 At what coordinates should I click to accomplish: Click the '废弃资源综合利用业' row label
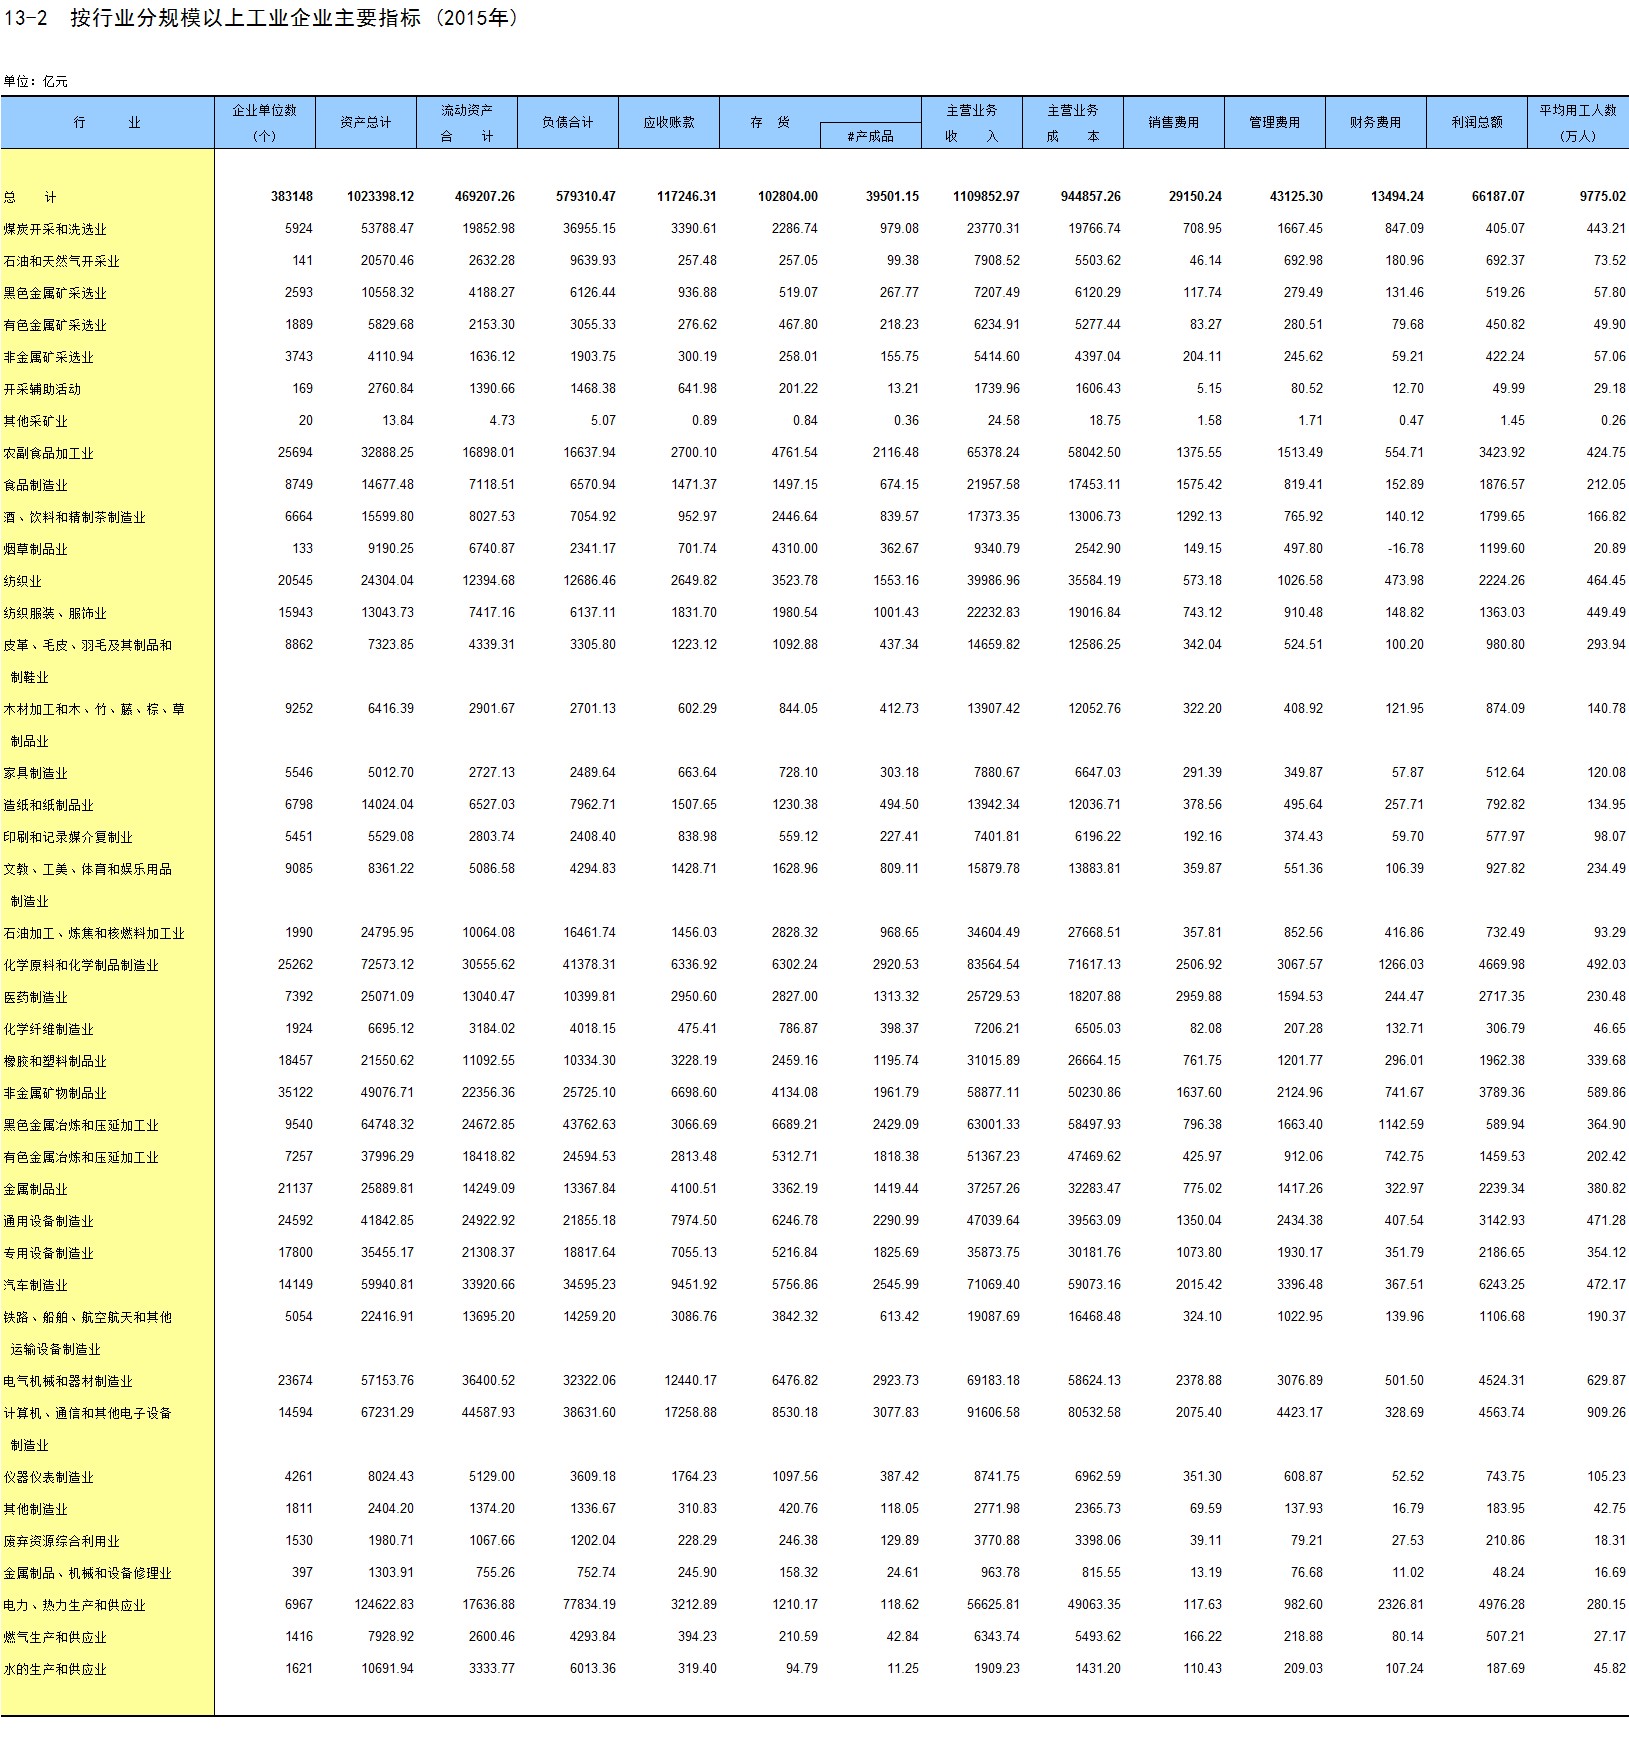62,1541
